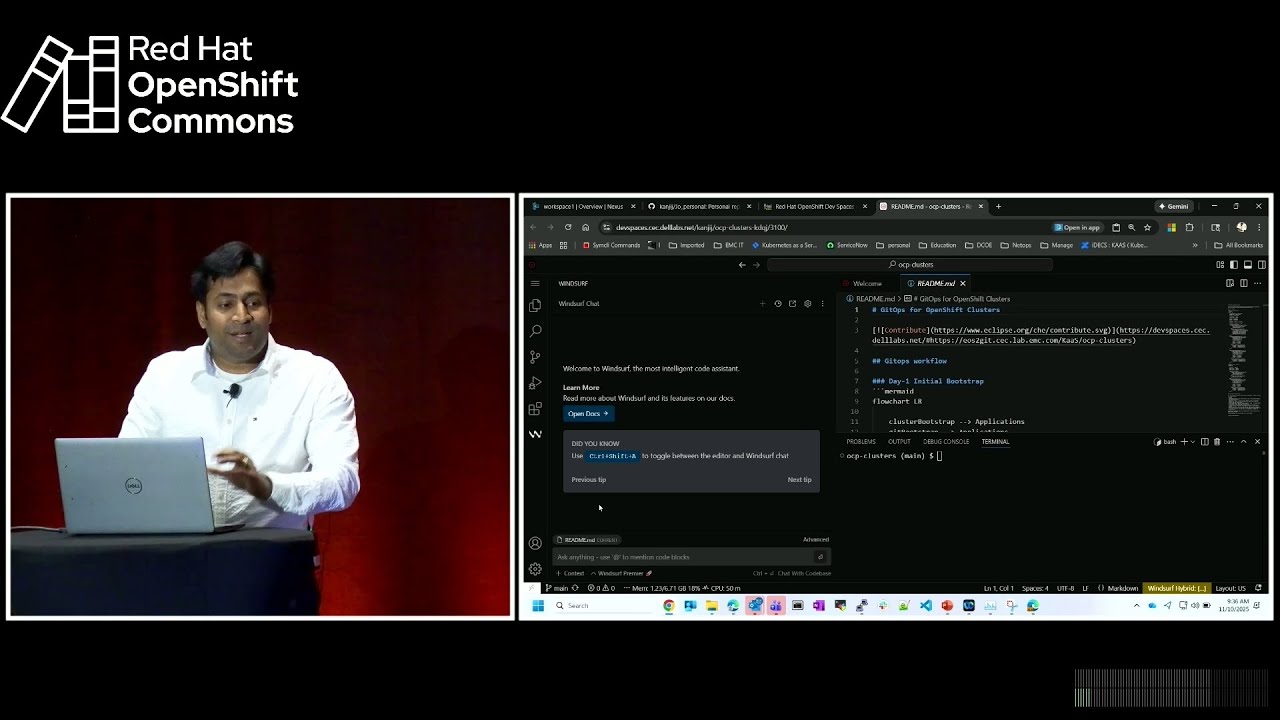Viewport: 1280px width, 720px height.
Task: Open the Kubernetes as a Ser... bookmark
Action: click(x=784, y=245)
